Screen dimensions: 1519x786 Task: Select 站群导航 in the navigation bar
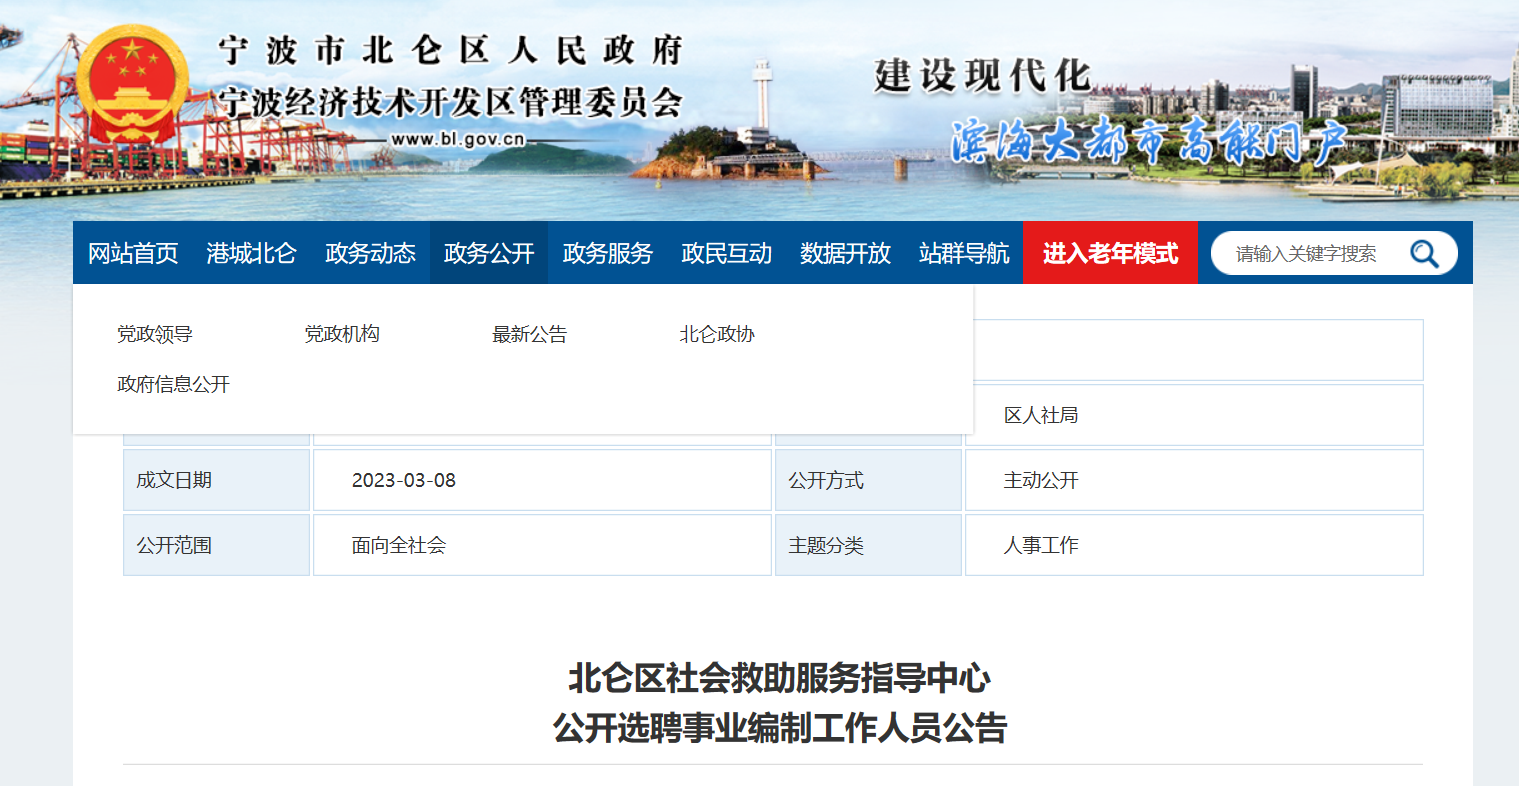(x=964, y=253)
